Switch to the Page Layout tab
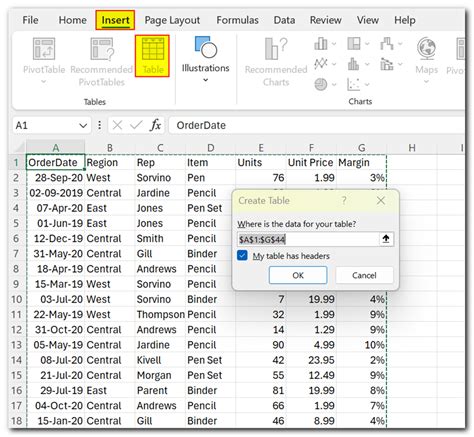The image size is (474, 437). coord(172,20)
